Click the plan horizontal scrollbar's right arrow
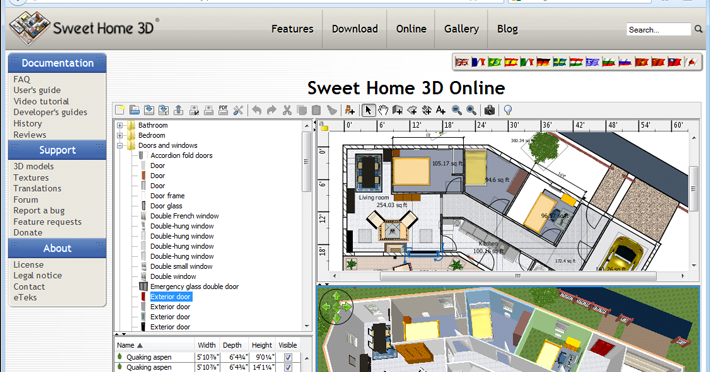The height and width of the screenshot is (372, 710). (x=682, y=276)
